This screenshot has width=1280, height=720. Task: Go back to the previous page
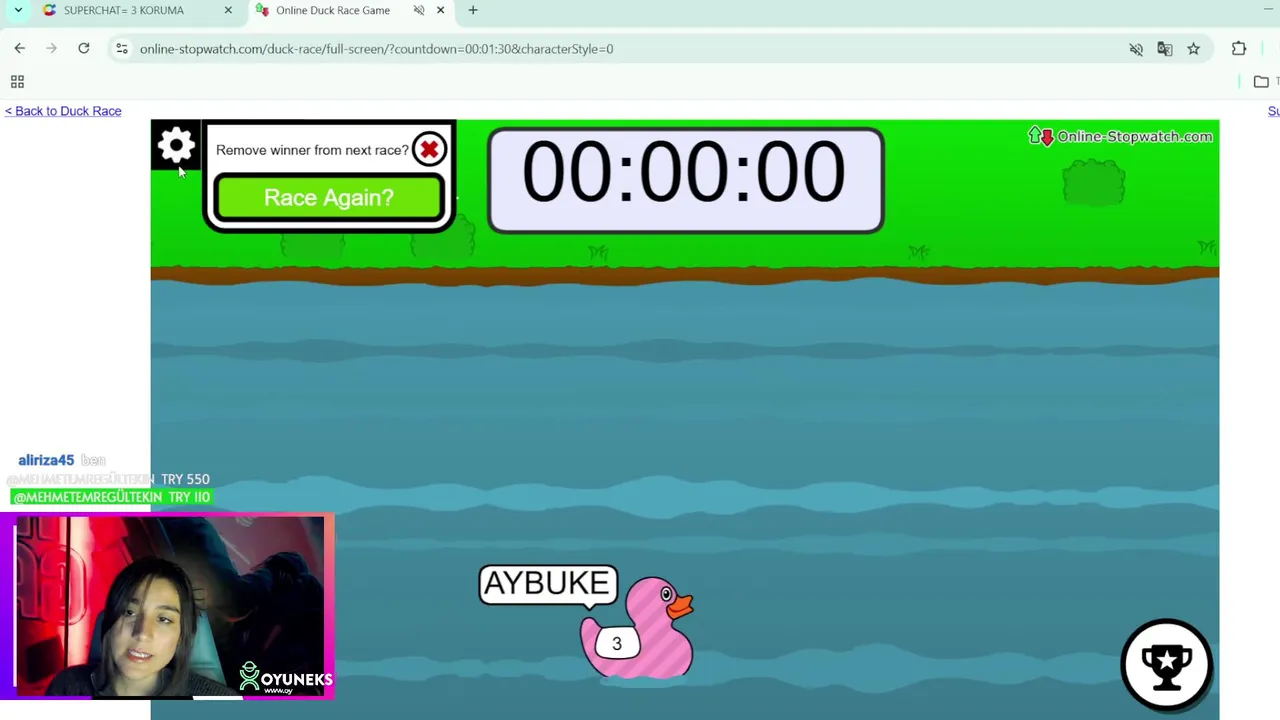coord(20,48)
